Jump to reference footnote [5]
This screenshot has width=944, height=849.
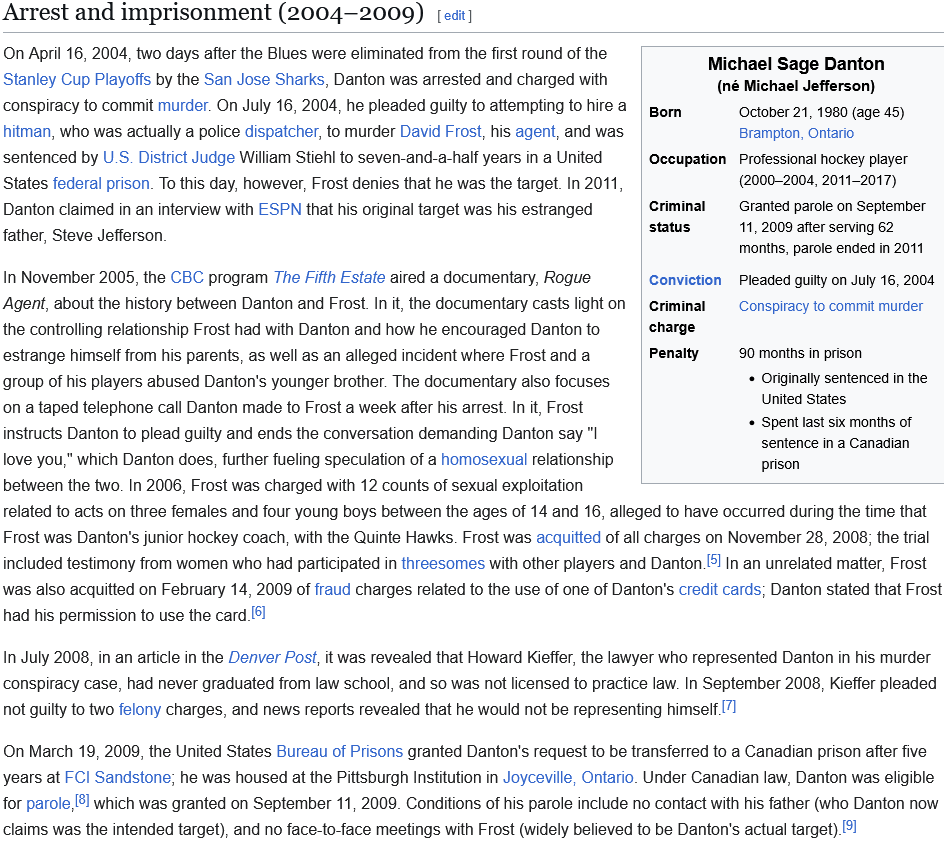pyautogui.click(x=713, y=559)
